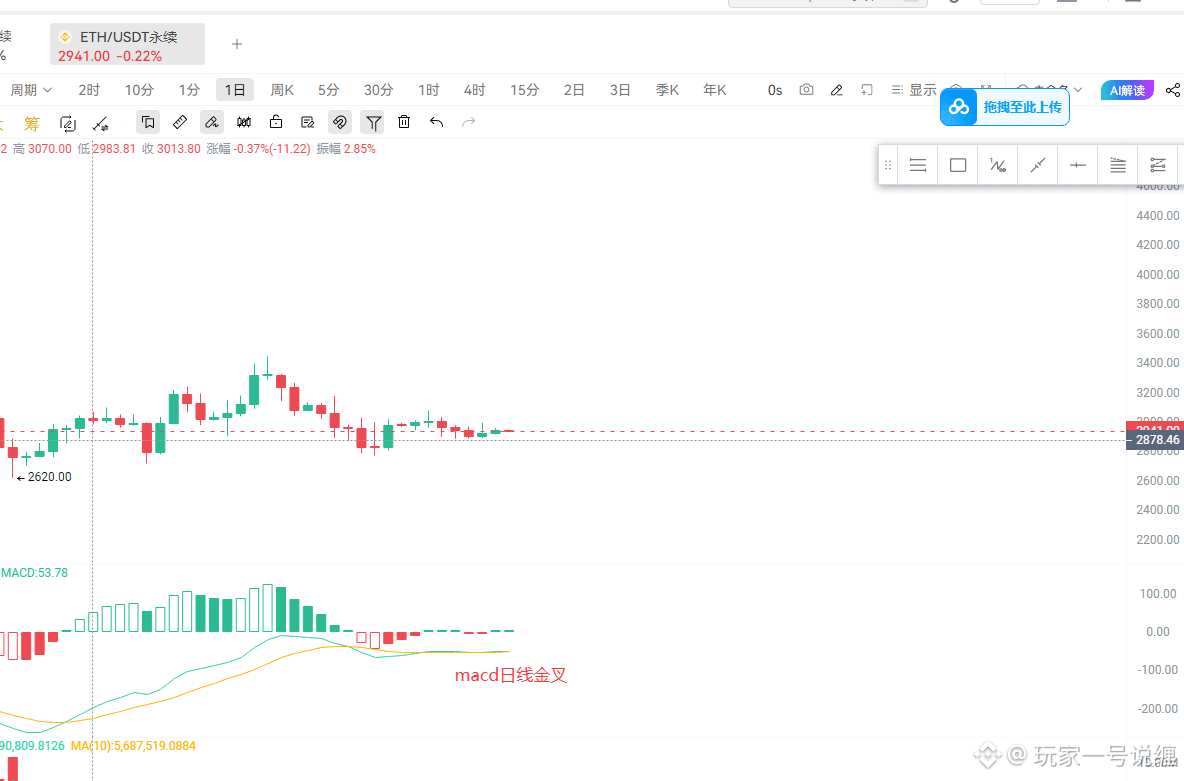Select the measure ruler tool
The width and height of the screenshot is (1184, 781).
pos(180,122)
